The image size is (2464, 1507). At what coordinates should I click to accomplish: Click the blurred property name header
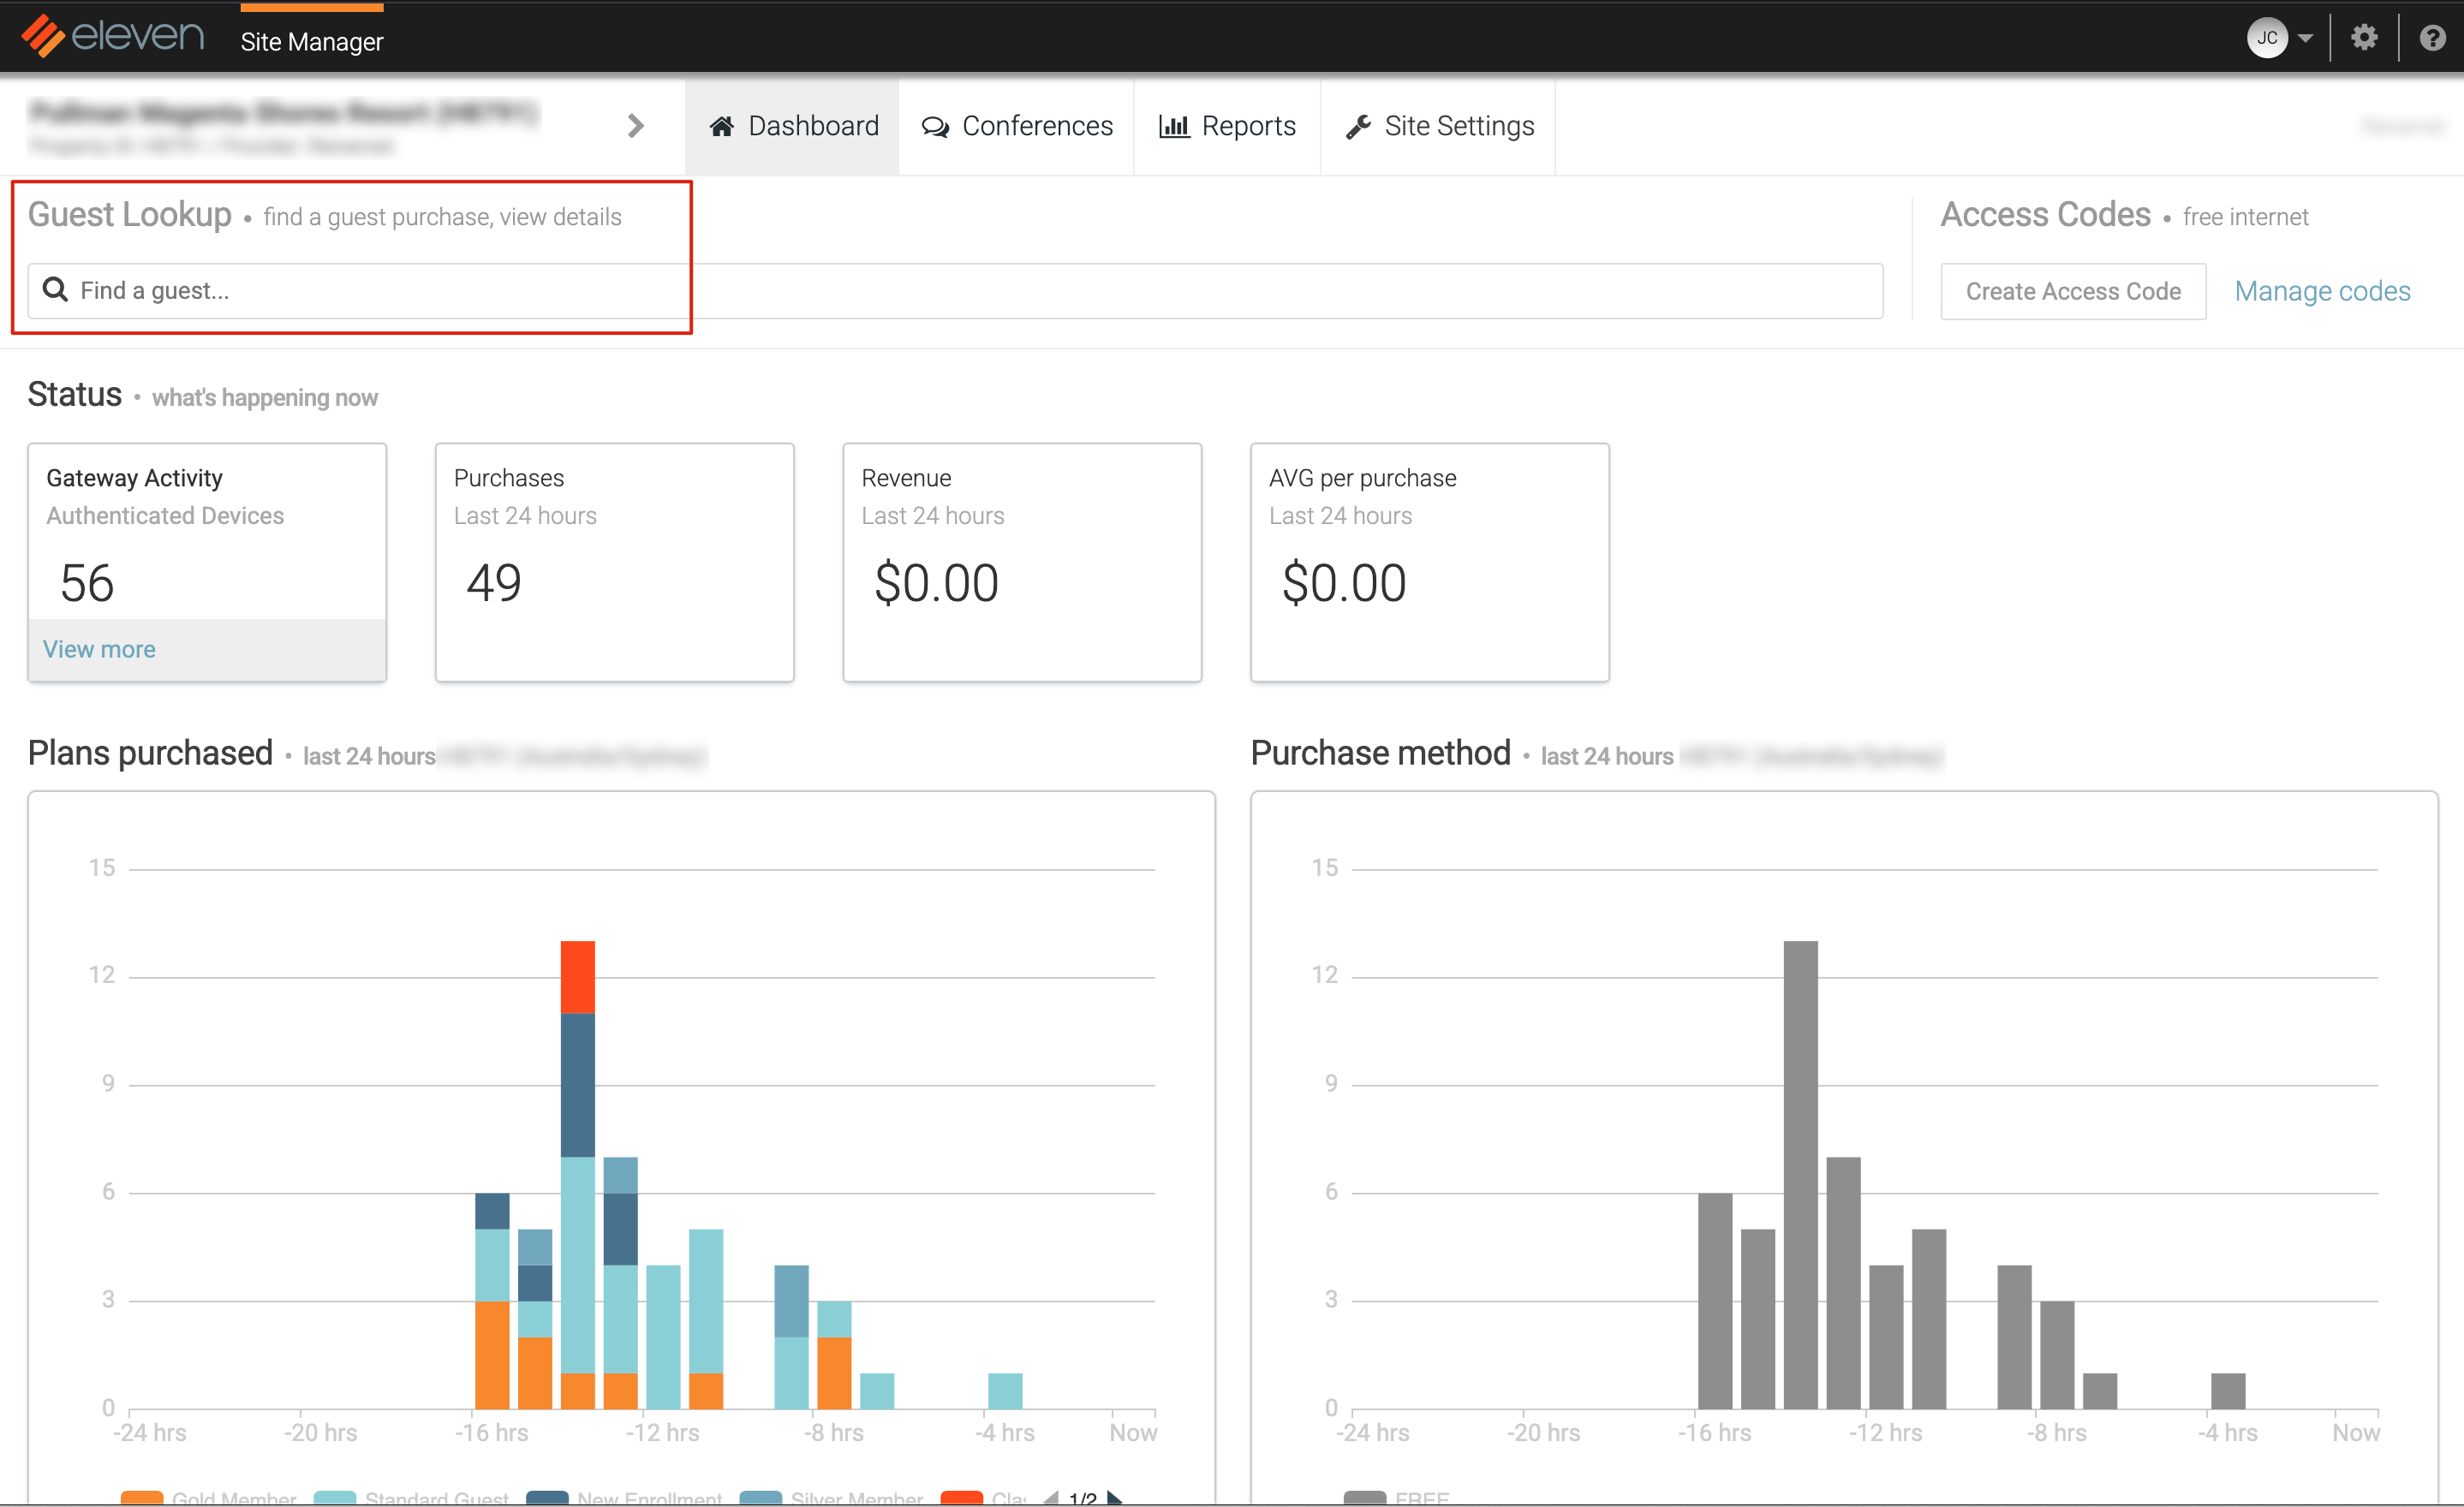(284, 112)
